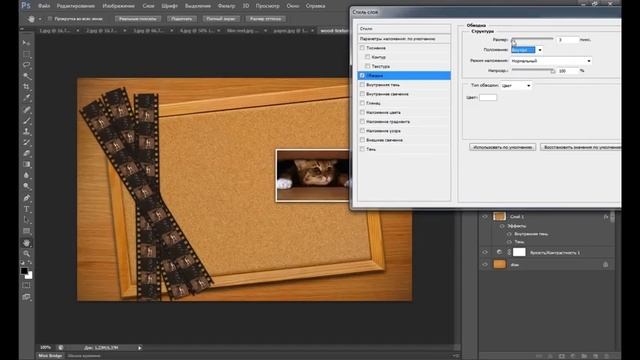Screen dimensions: 640x360
Task: Enable the Внешнее свечение checkbox
Action: (x=362, y=140)
